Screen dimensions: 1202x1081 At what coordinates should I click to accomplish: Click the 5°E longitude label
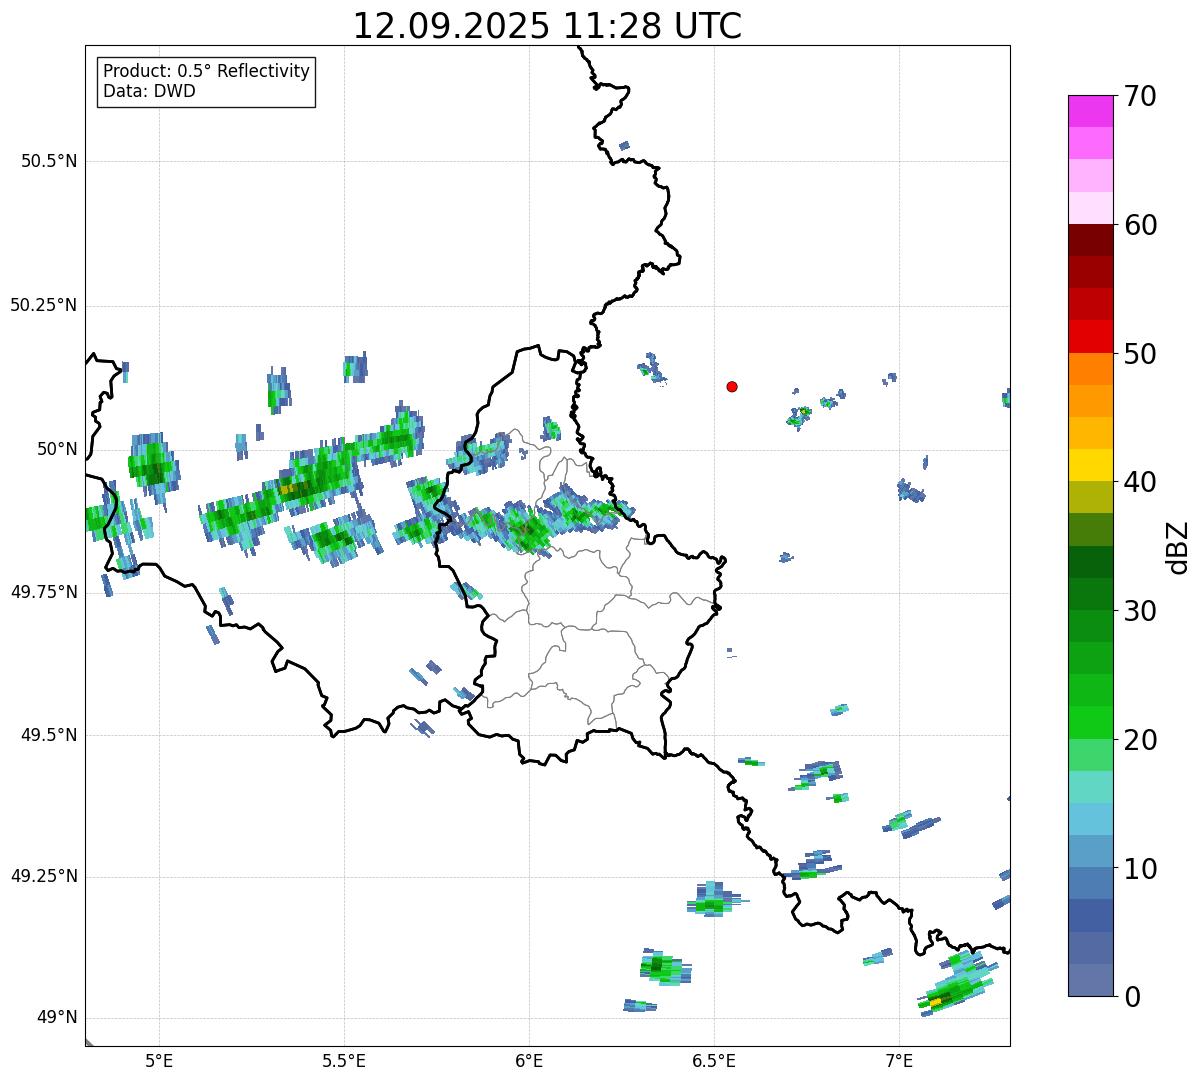[x=159, y=1060]
